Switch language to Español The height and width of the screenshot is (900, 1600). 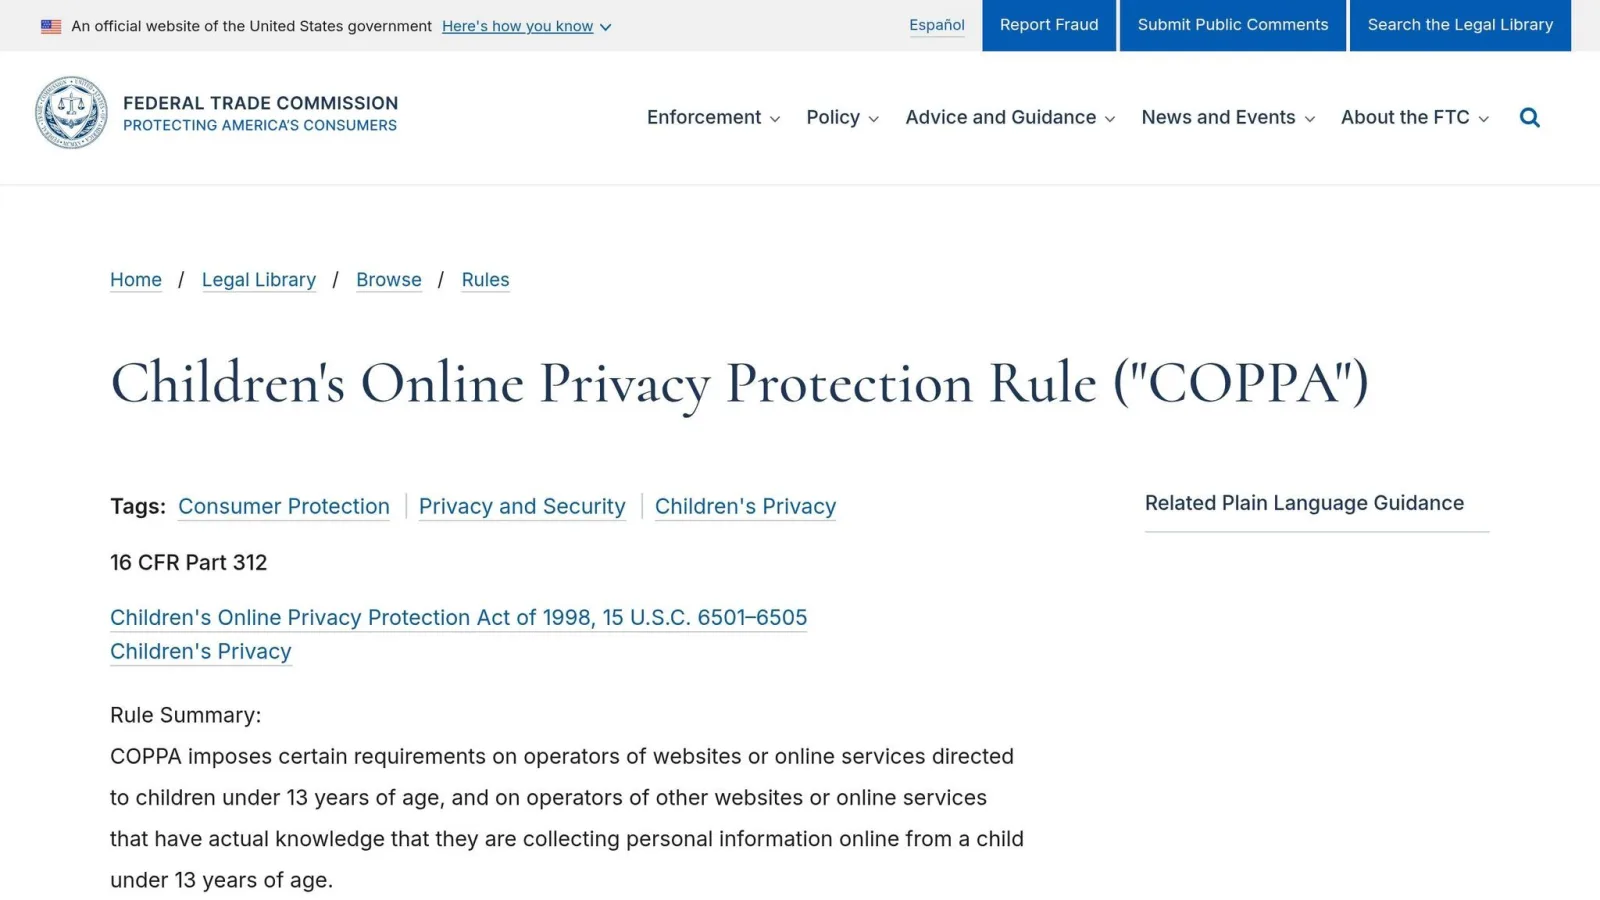937,25
